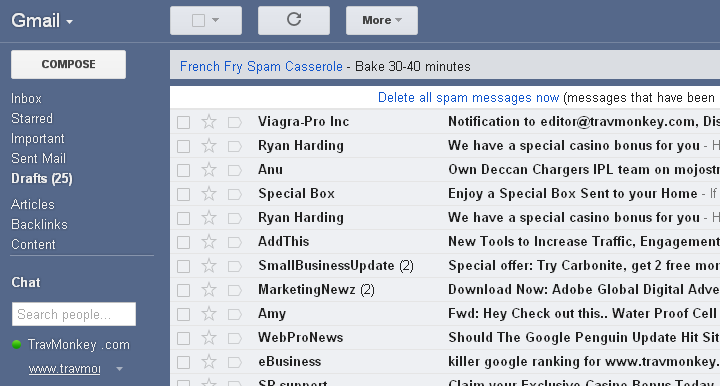Mark WebProNews message as important
Viewport: 720px width, 386px height.
(235, 338)
